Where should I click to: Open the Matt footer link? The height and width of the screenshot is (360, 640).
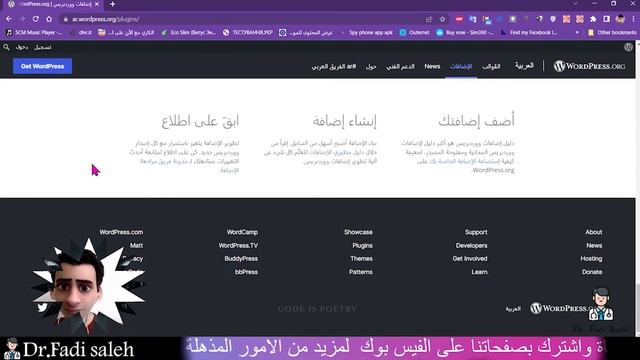point(136,245)
